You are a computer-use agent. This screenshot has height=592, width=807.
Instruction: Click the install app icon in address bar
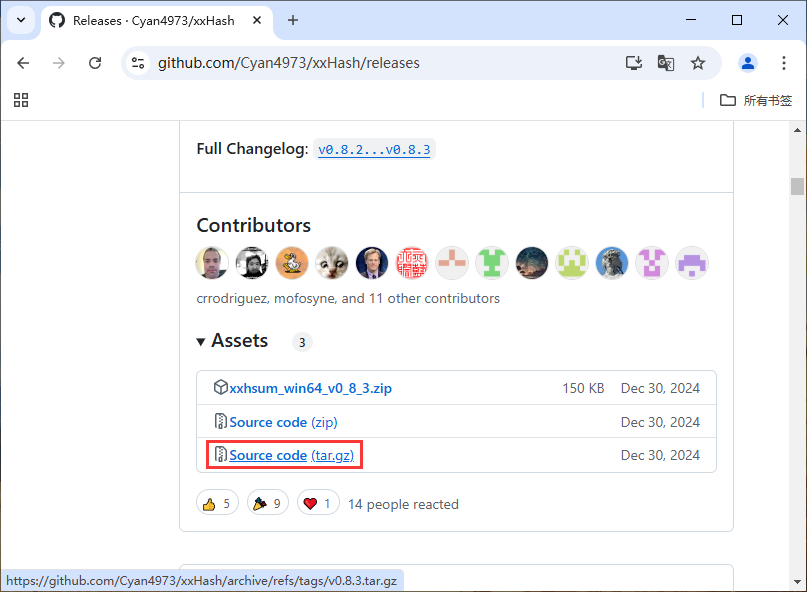point(634,63)
